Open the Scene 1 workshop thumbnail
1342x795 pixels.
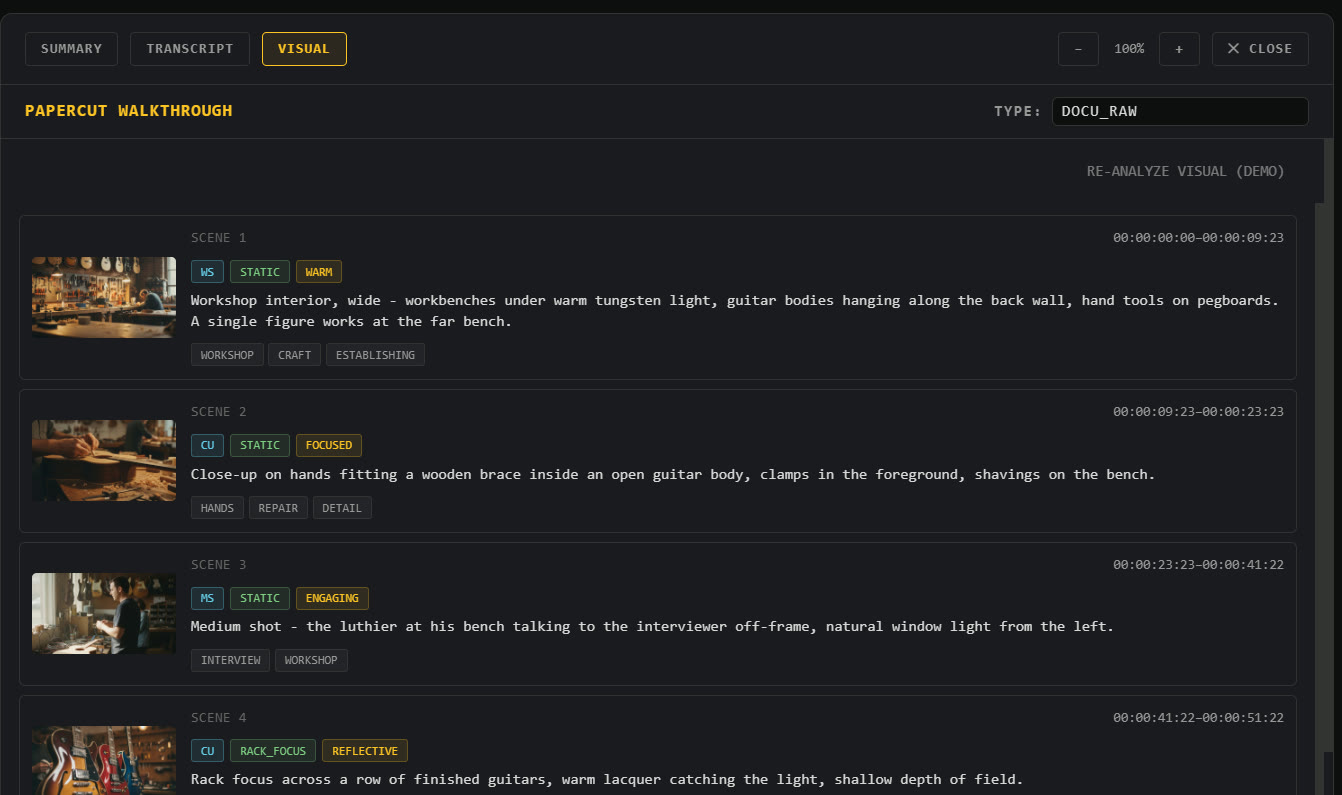104,297
